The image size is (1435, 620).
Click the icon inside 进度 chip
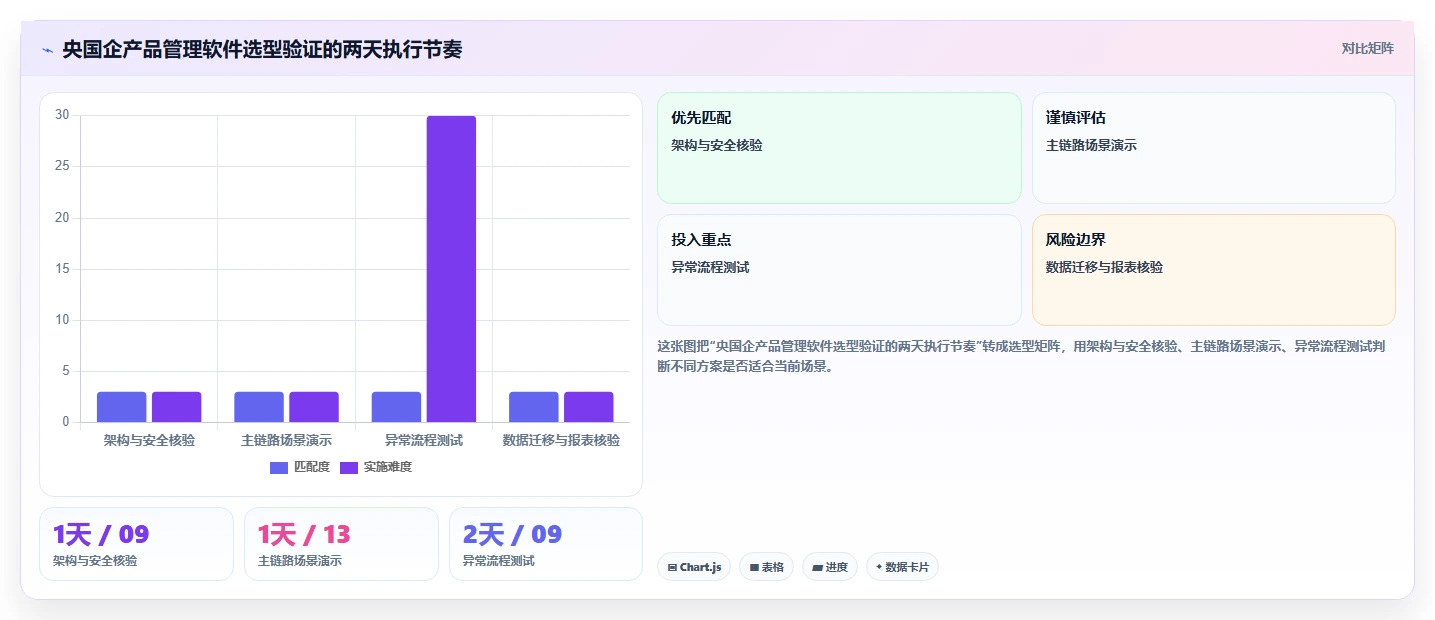click(817, 567)
